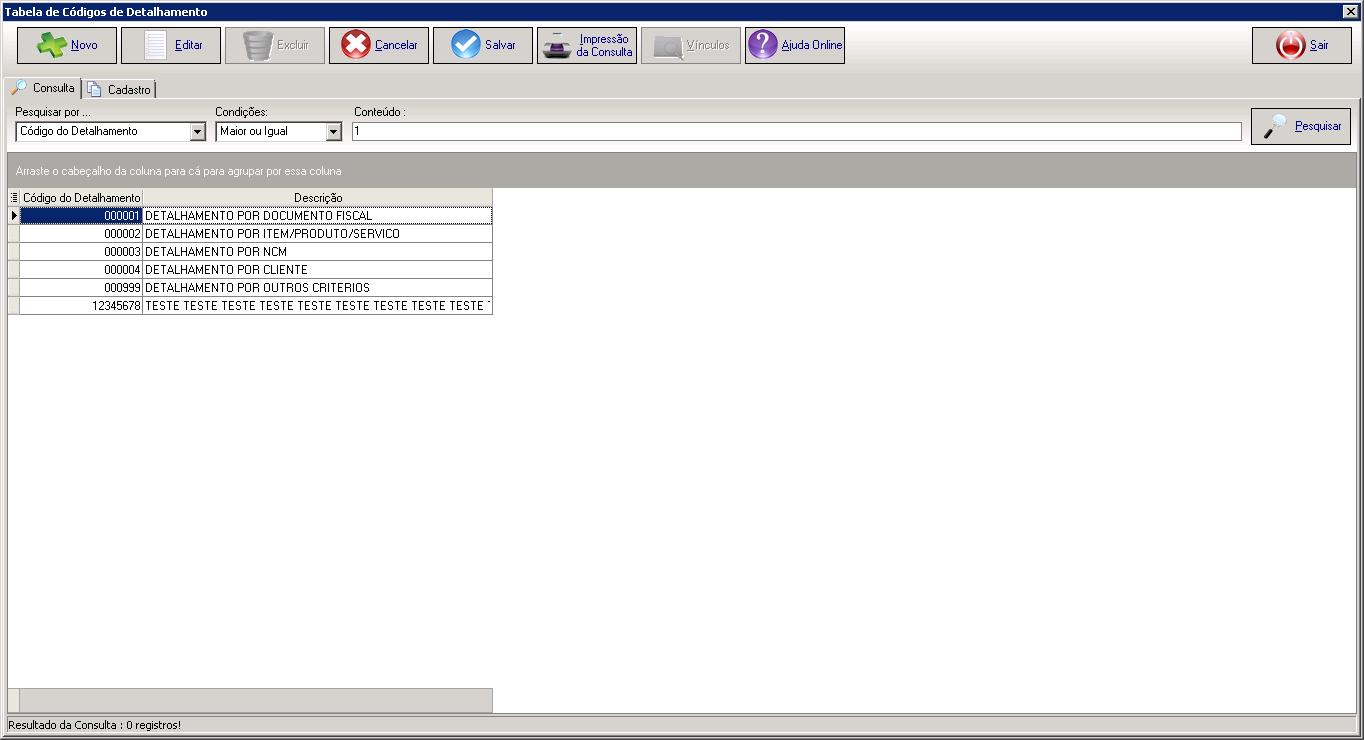Click the Cancelar button label
1364x740 pixels.
[396, 45]
